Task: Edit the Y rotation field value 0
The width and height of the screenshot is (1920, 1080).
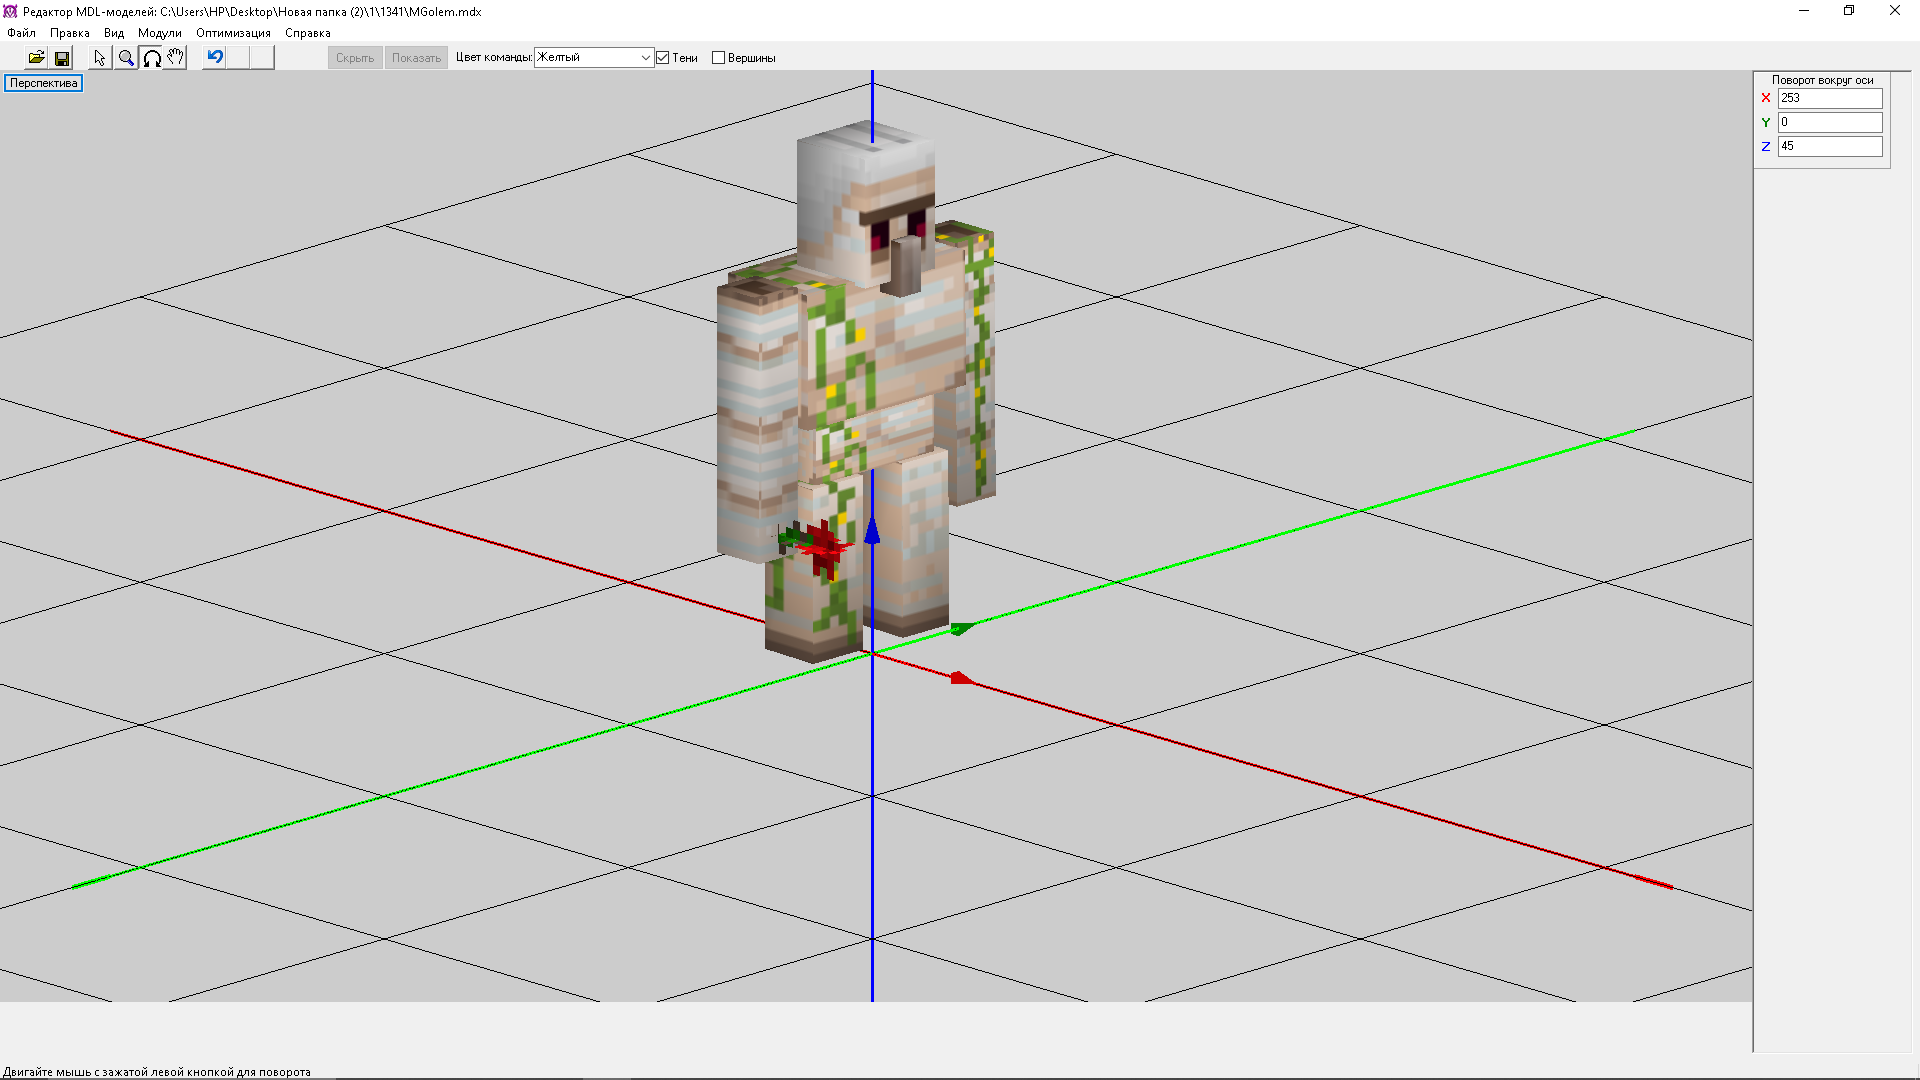Action: [x=1830, y=122]
